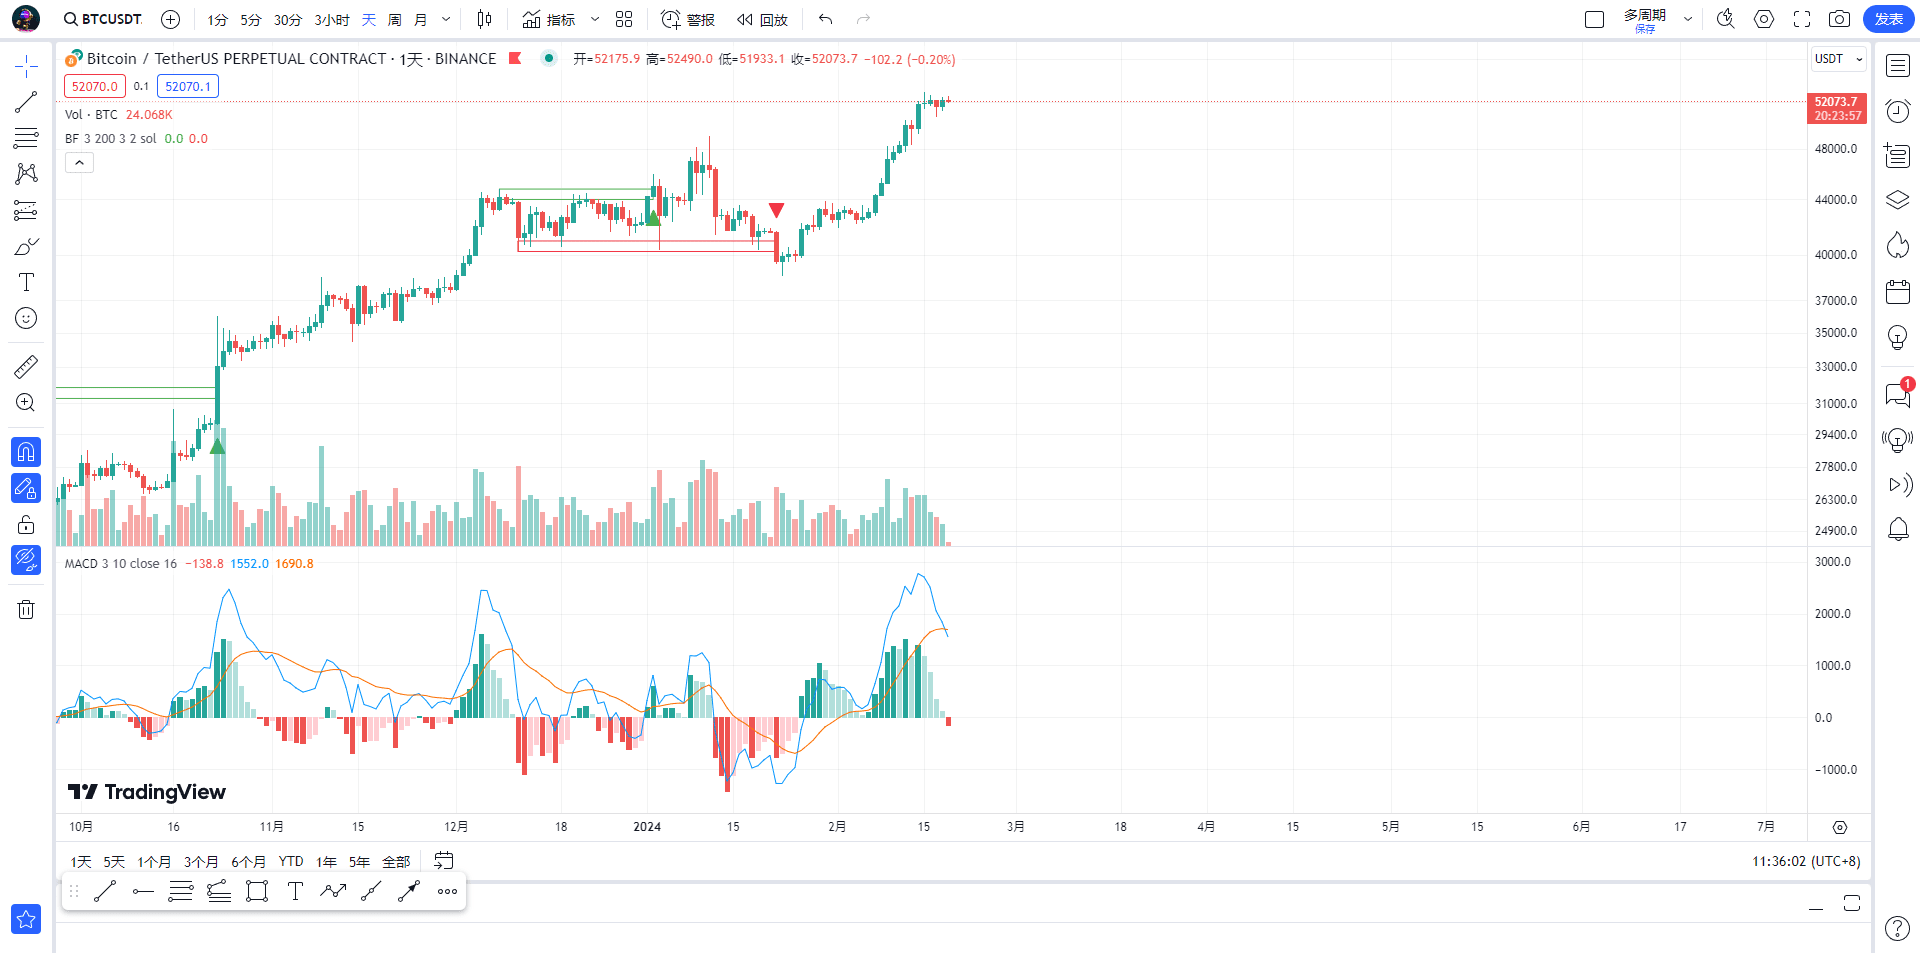The width and height of the screenshot is (1920, 953).
Task: Select the brush drawing tool
Action: [x=26, y=246]
